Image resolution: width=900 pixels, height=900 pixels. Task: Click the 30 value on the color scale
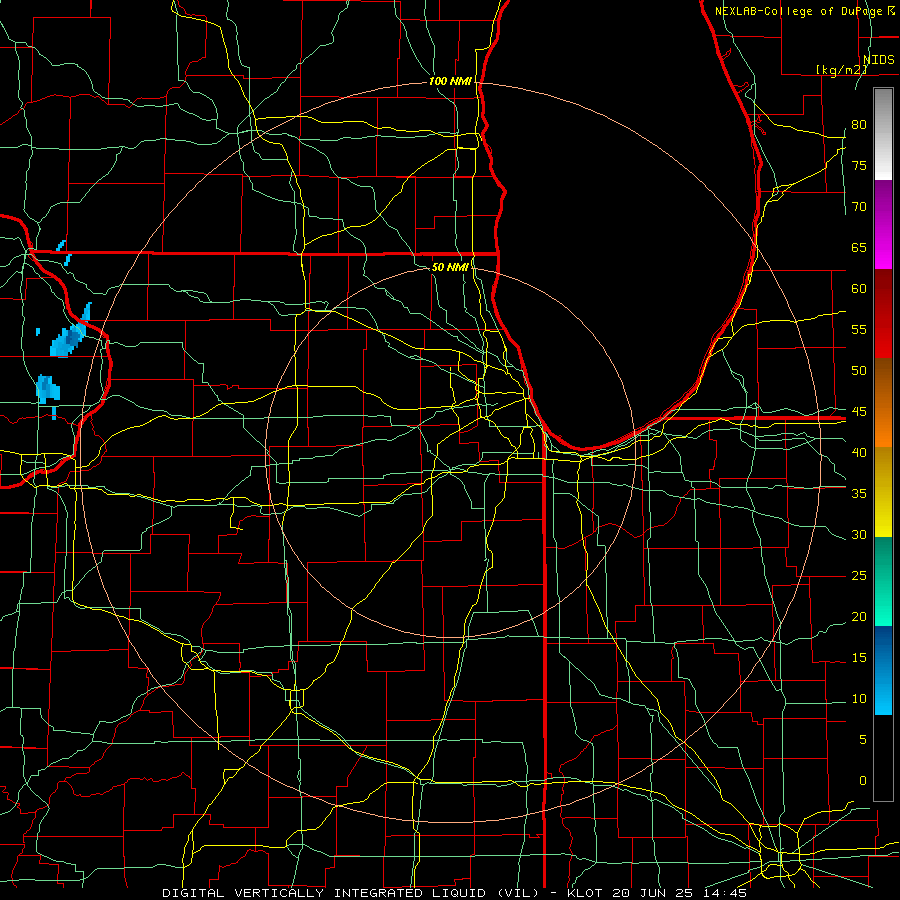[x=859, y=534]
